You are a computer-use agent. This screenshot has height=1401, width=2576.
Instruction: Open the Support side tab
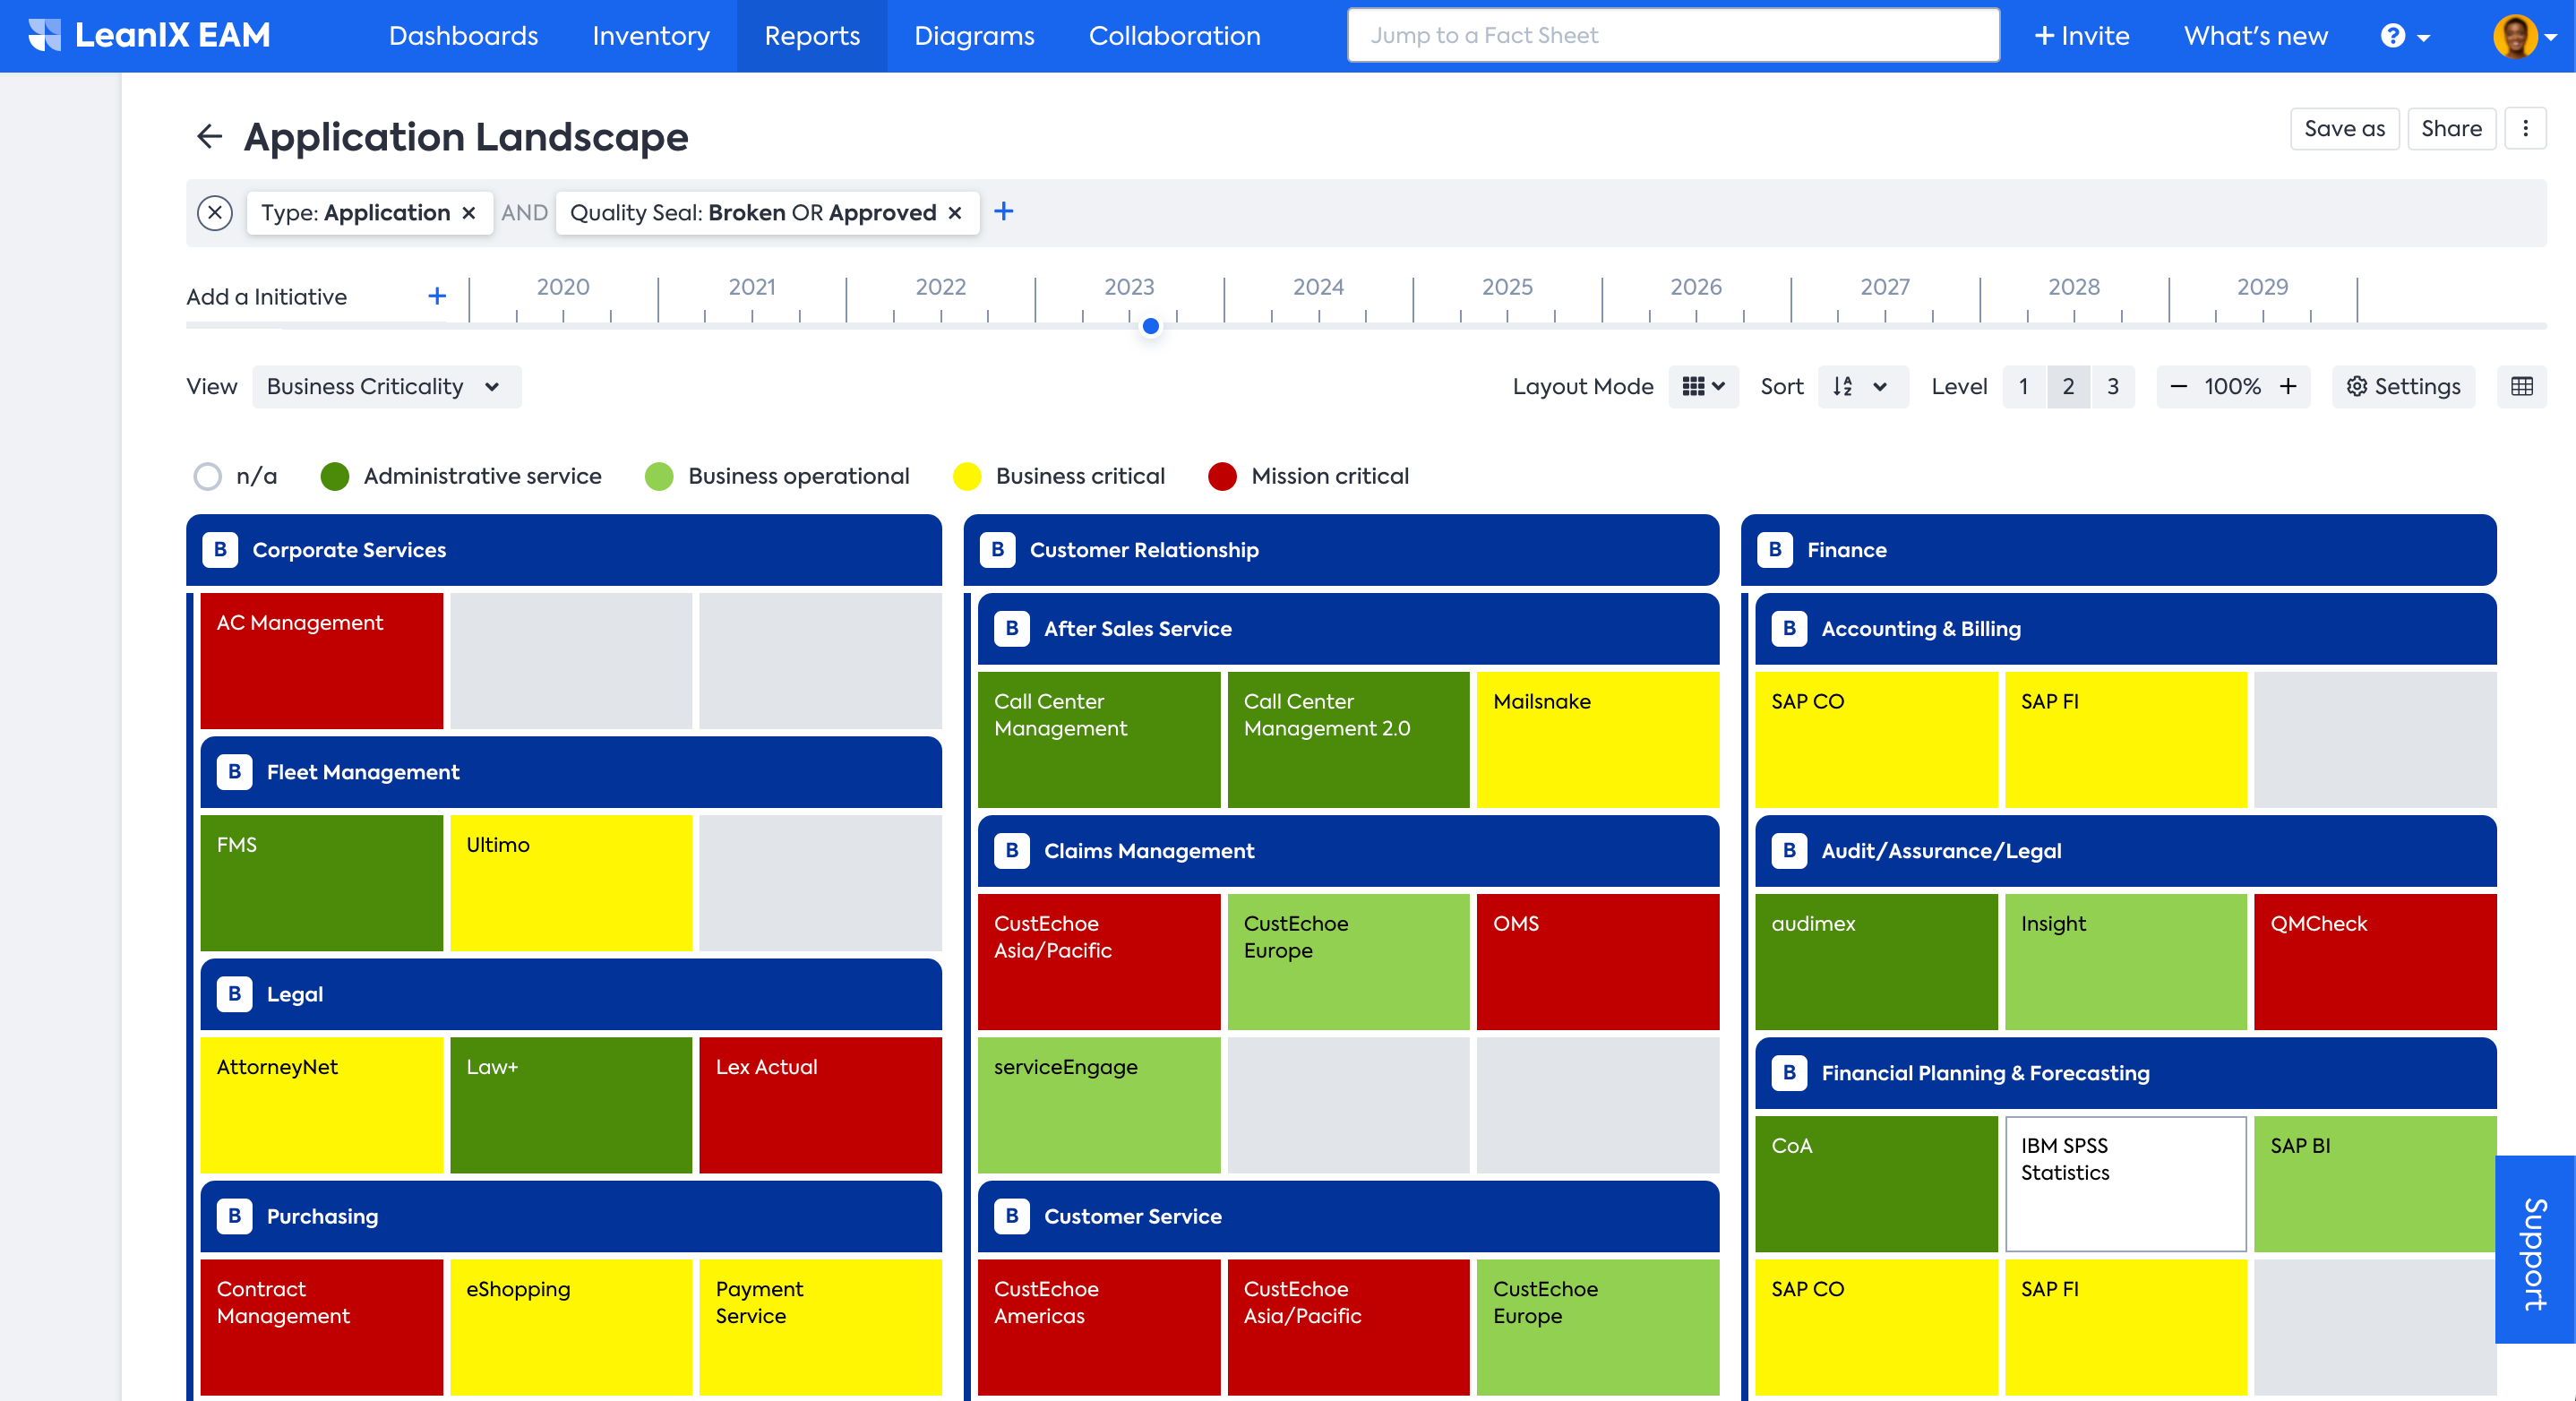pyautogui.click(x=2535, y=1250)
